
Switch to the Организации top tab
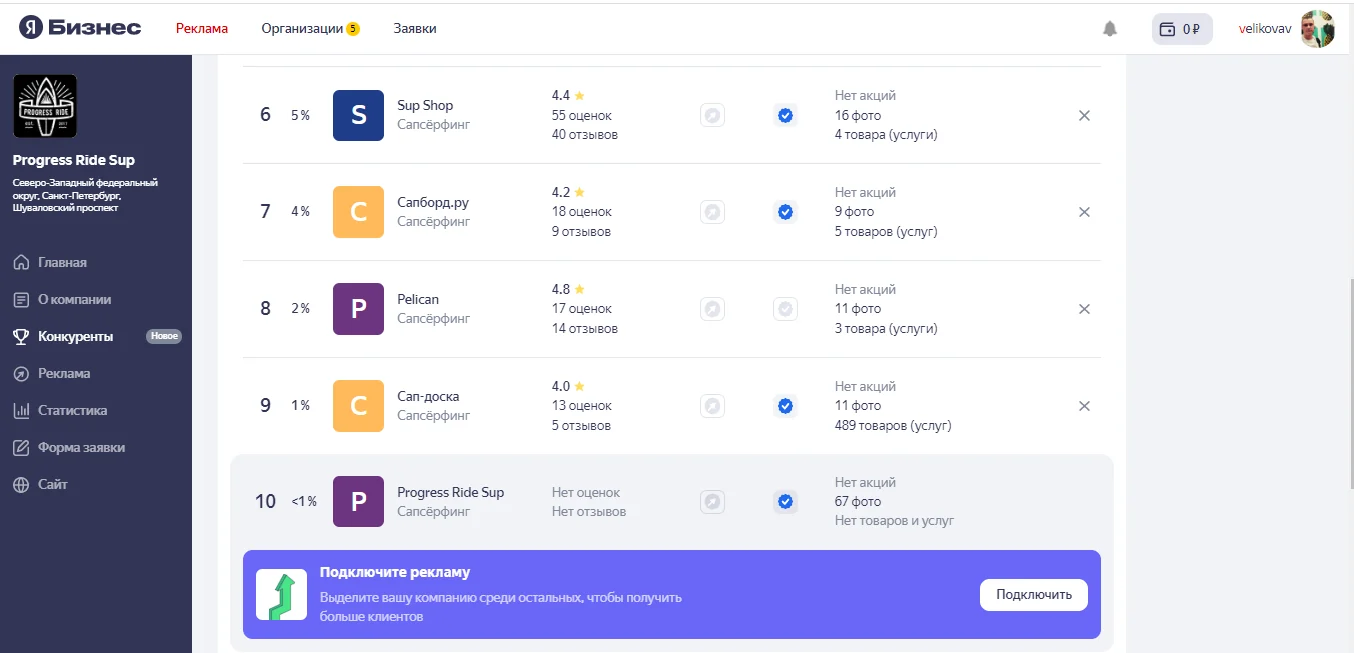click(302, 28)
